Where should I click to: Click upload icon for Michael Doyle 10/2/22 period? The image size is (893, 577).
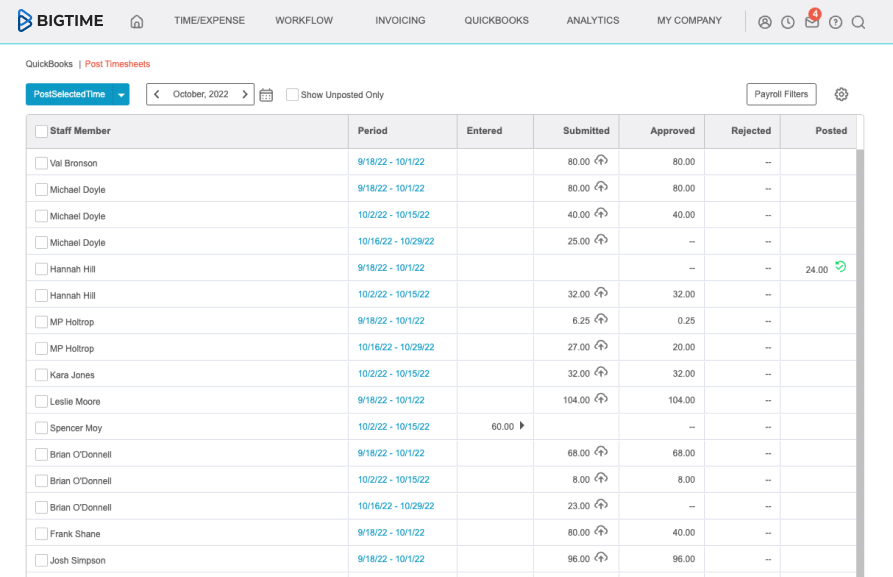click(x=601, y=214)
